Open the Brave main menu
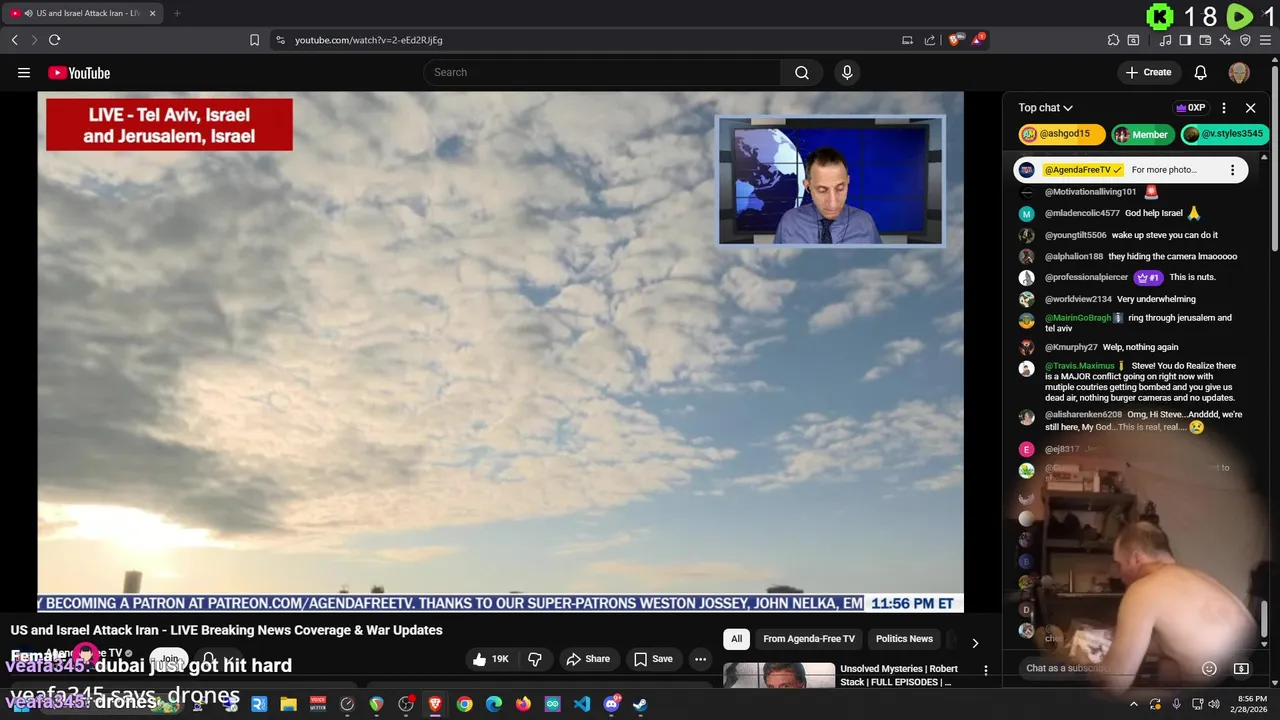This screenshot has height=720, width=1280. click(x=1265, y=40)
